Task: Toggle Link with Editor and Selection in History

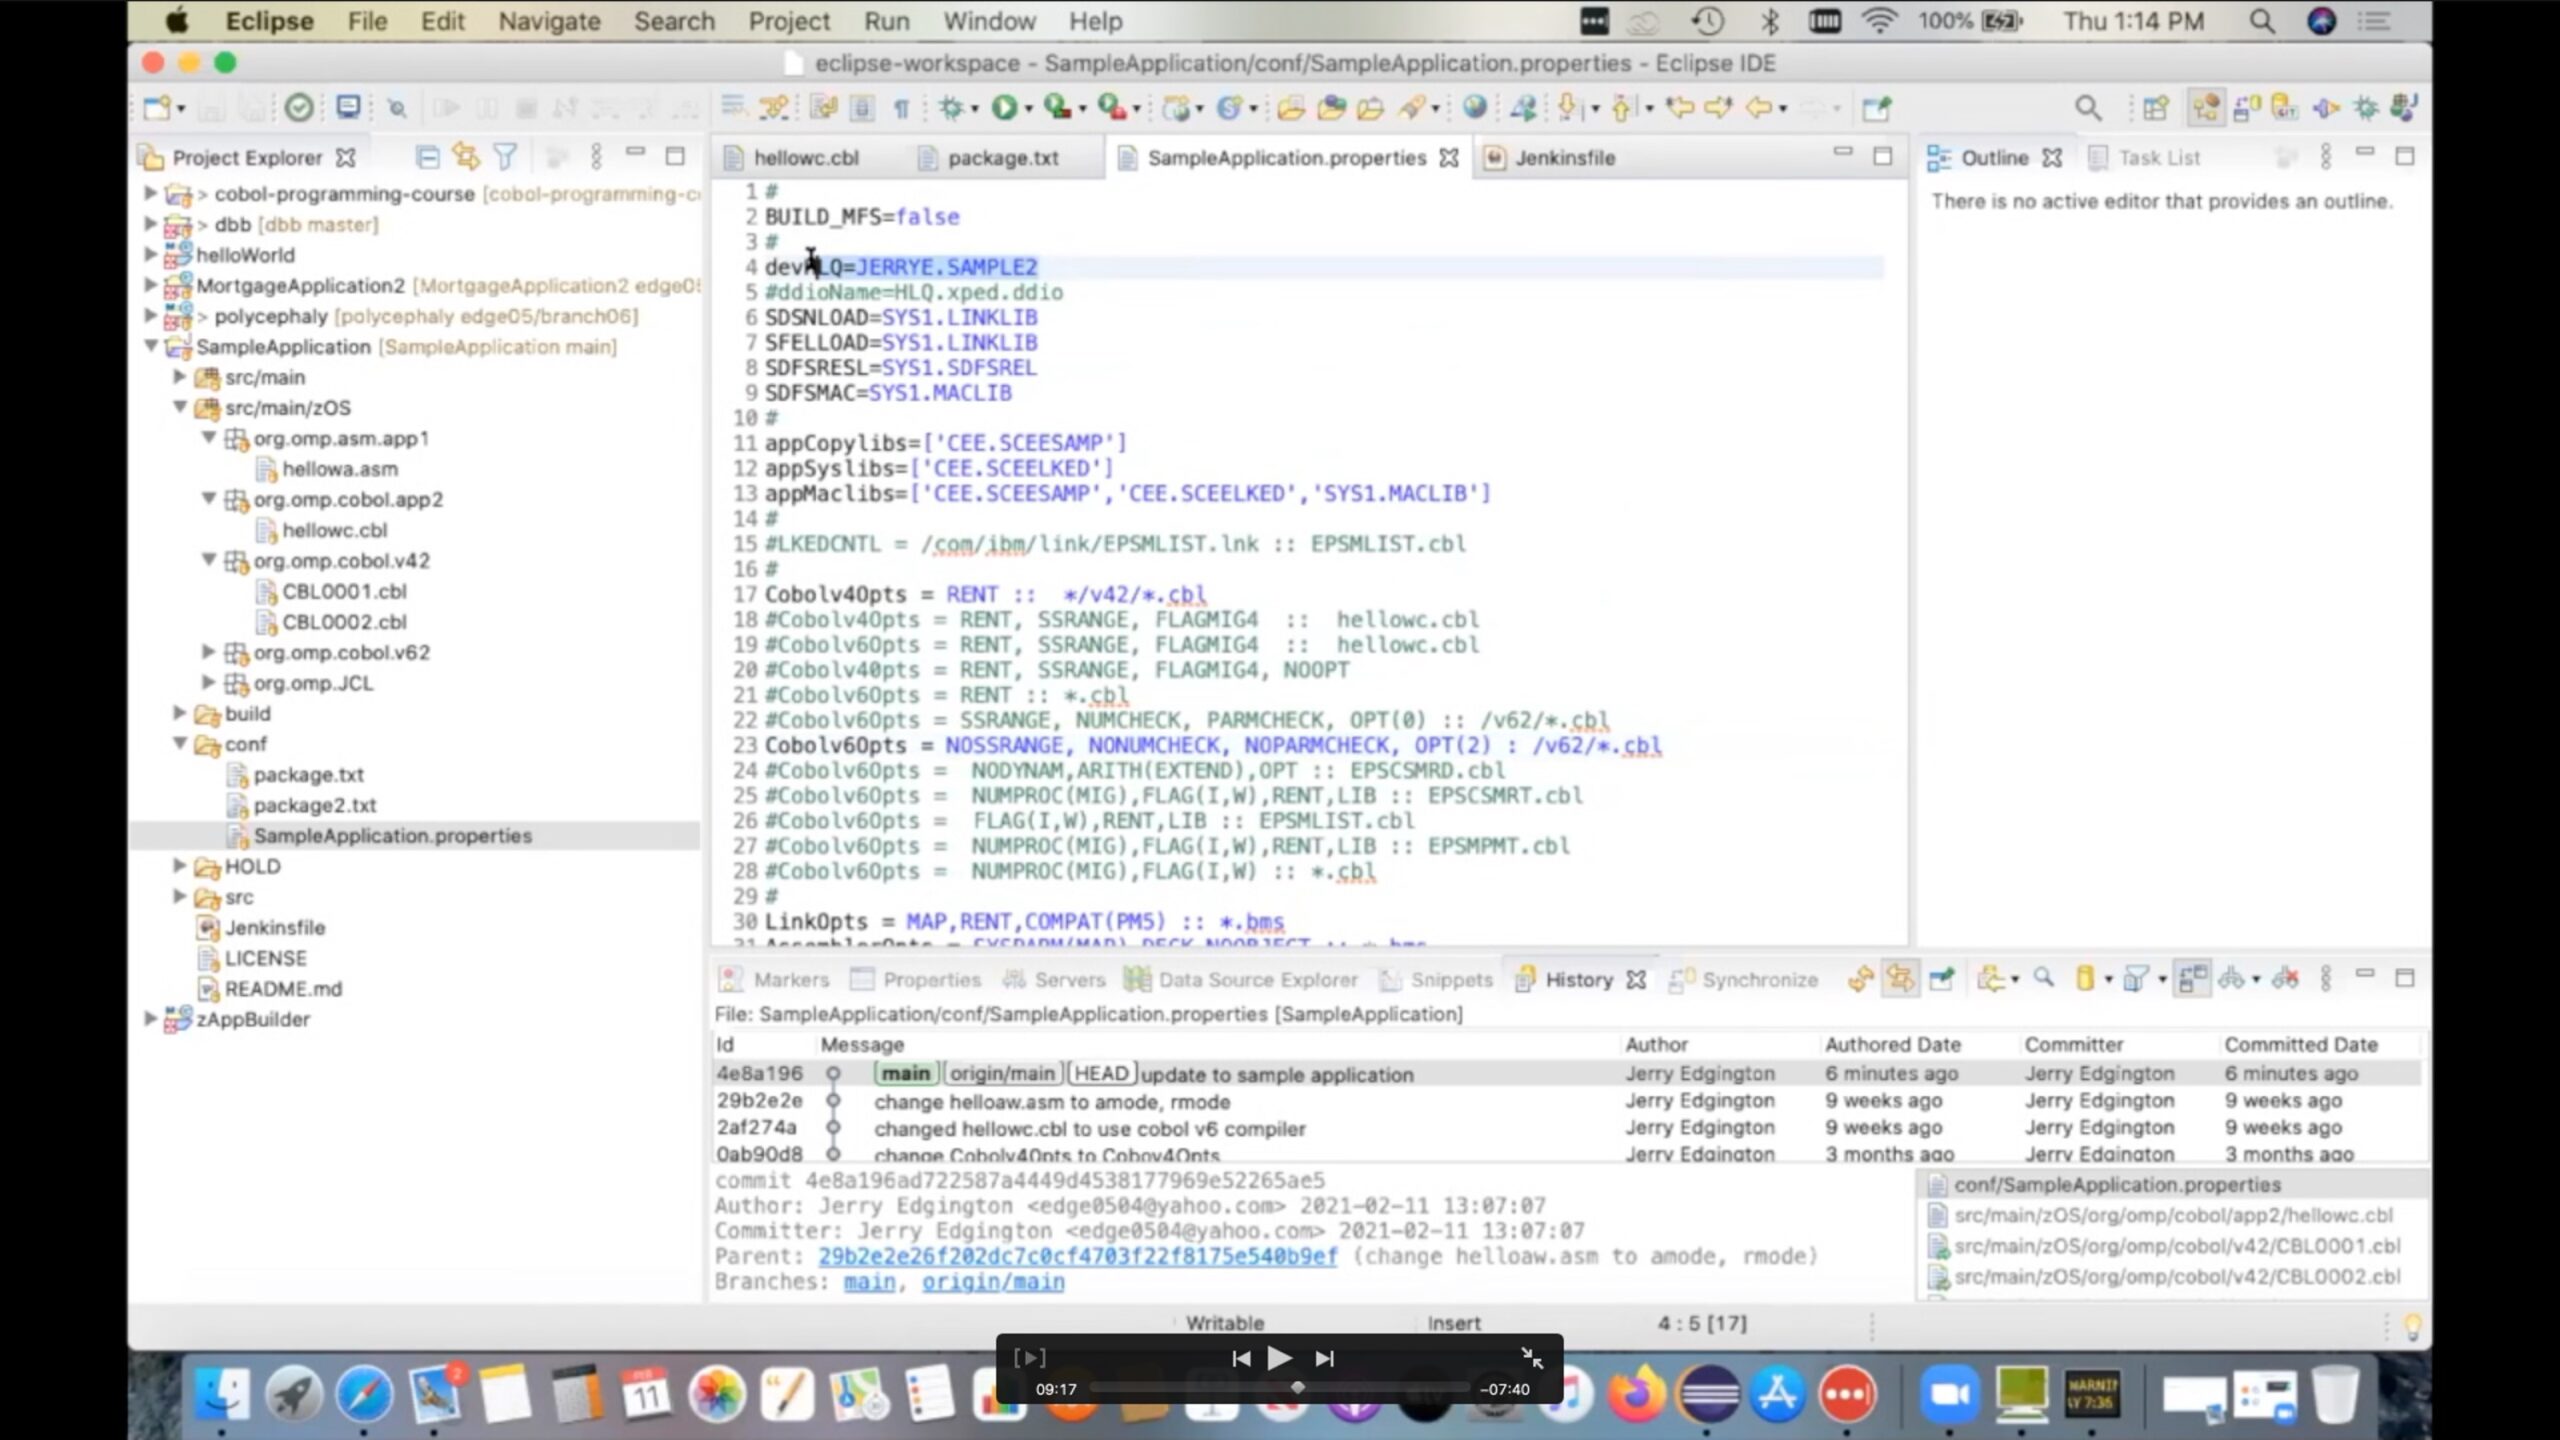Action: pyautogui.click(x=1900, y=979)
